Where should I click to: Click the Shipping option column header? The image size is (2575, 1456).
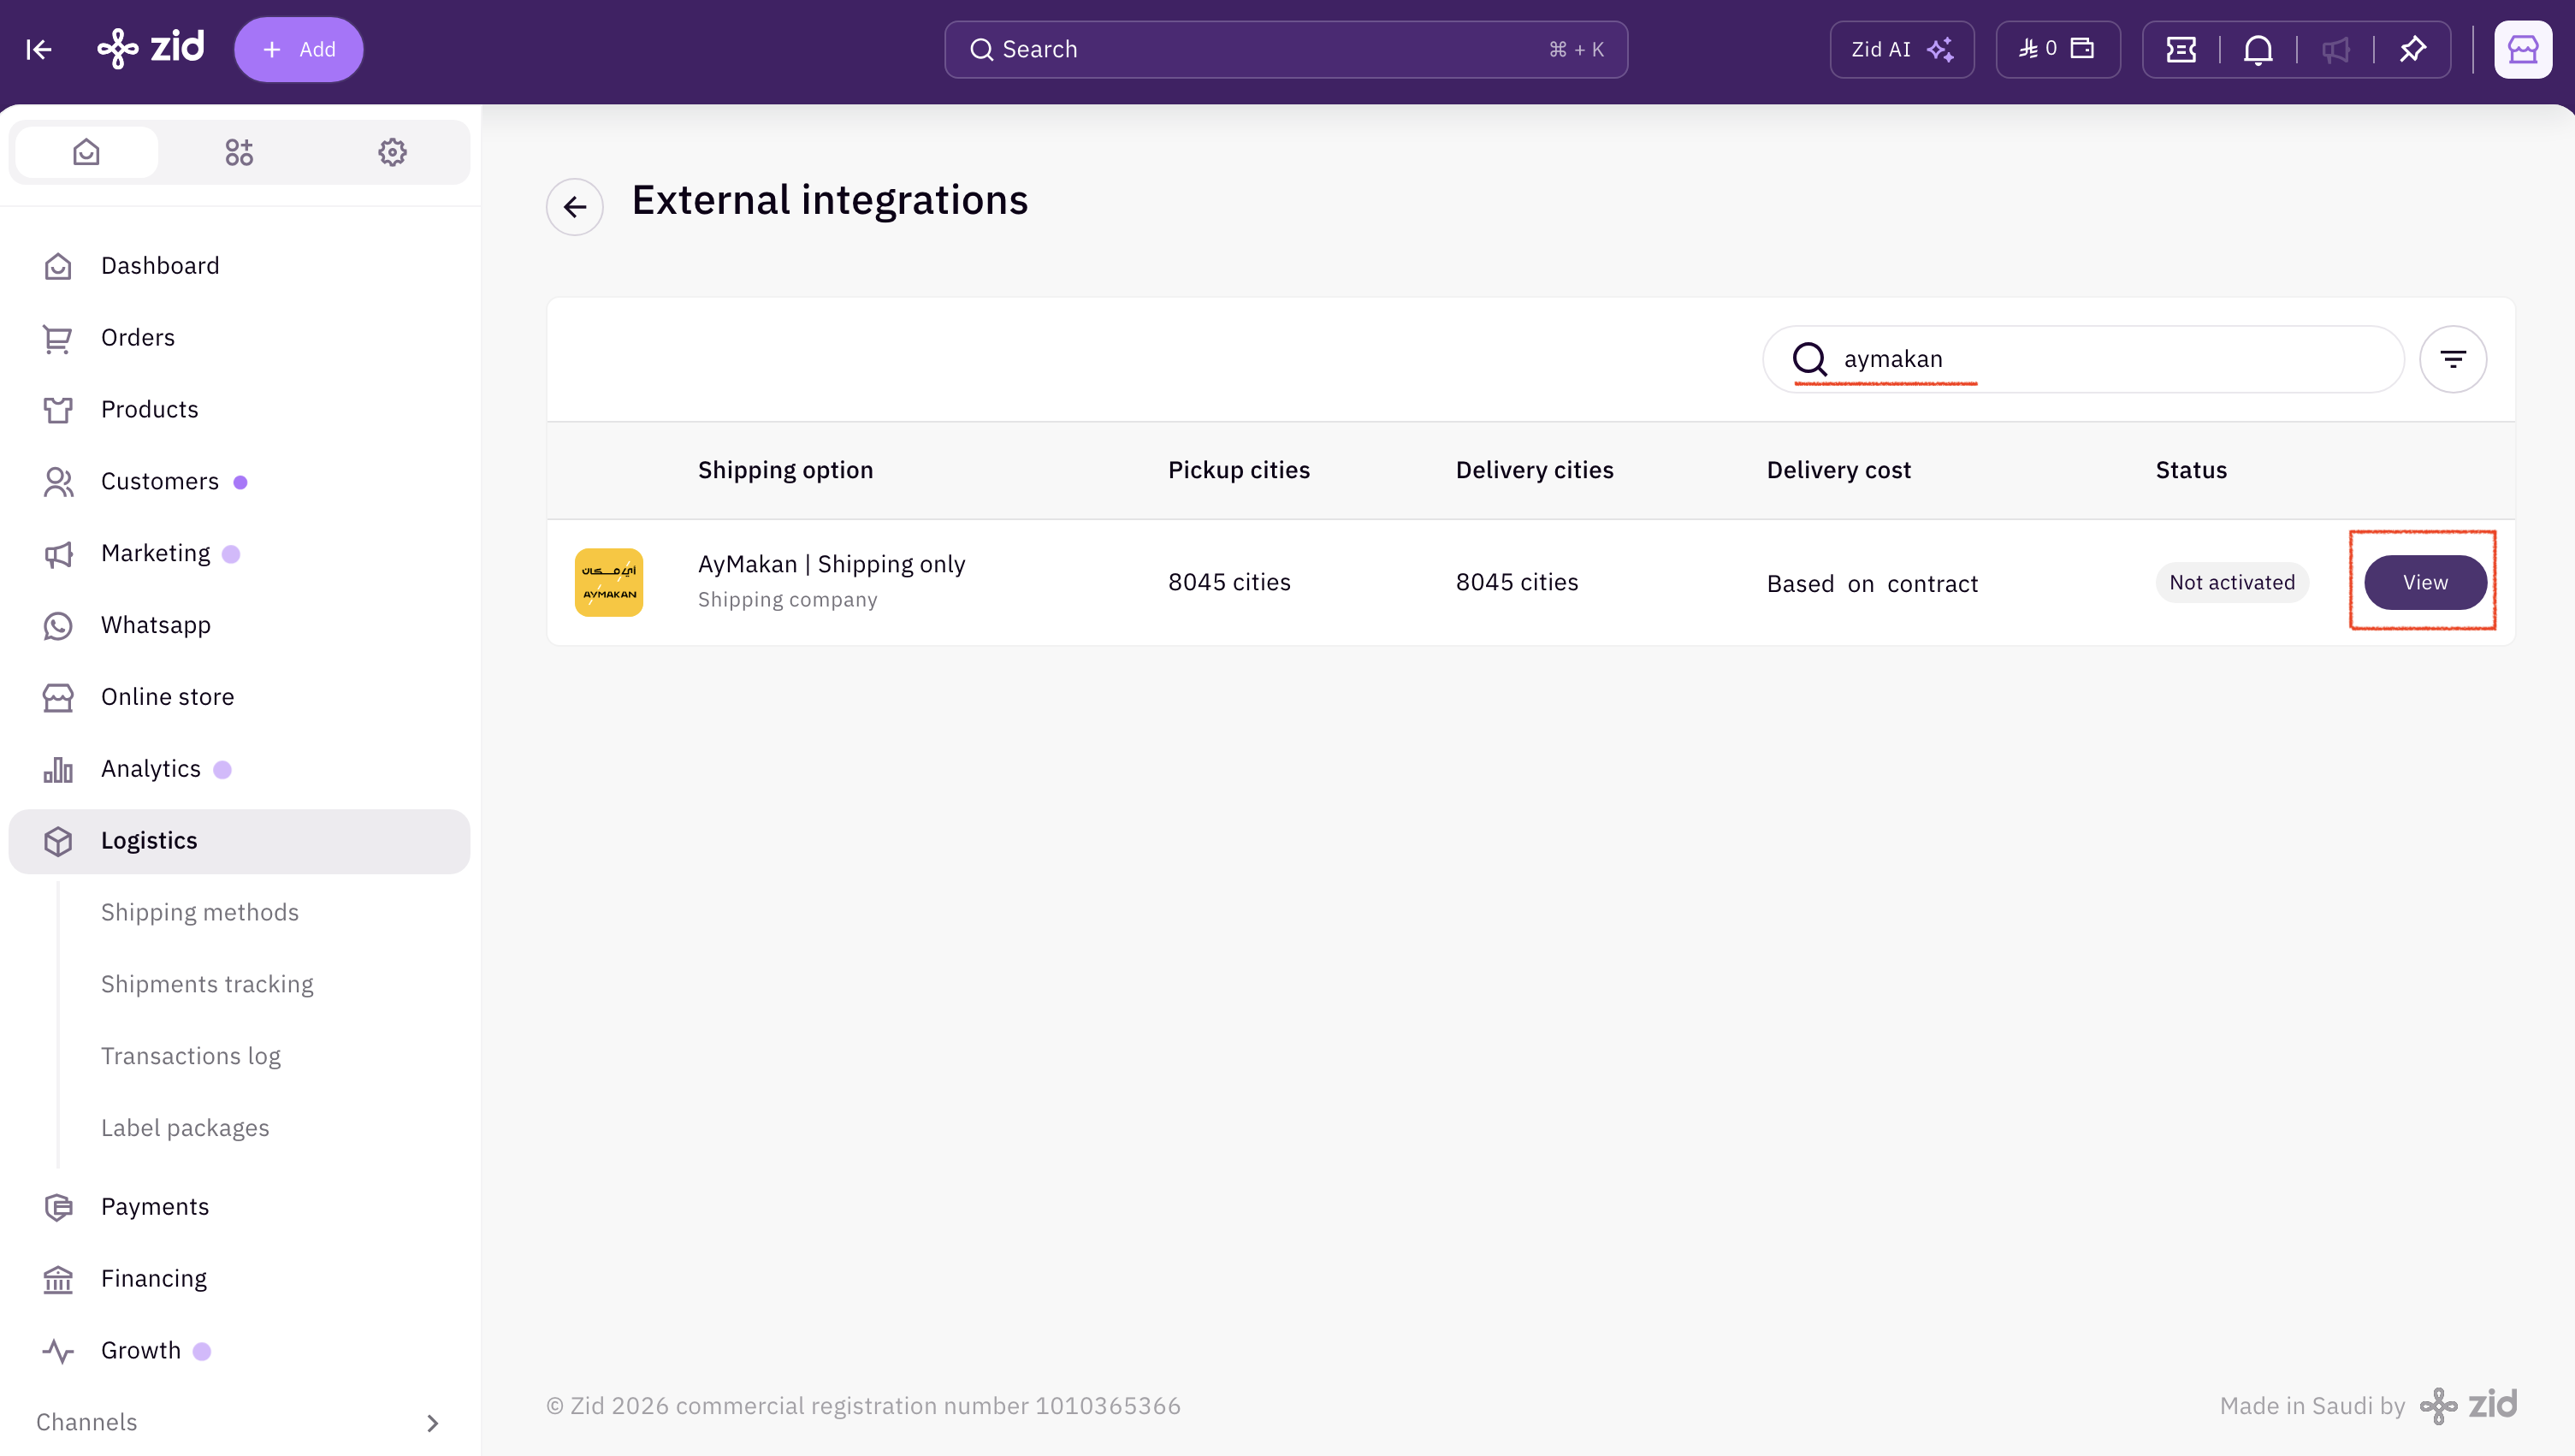coord(785,470)
